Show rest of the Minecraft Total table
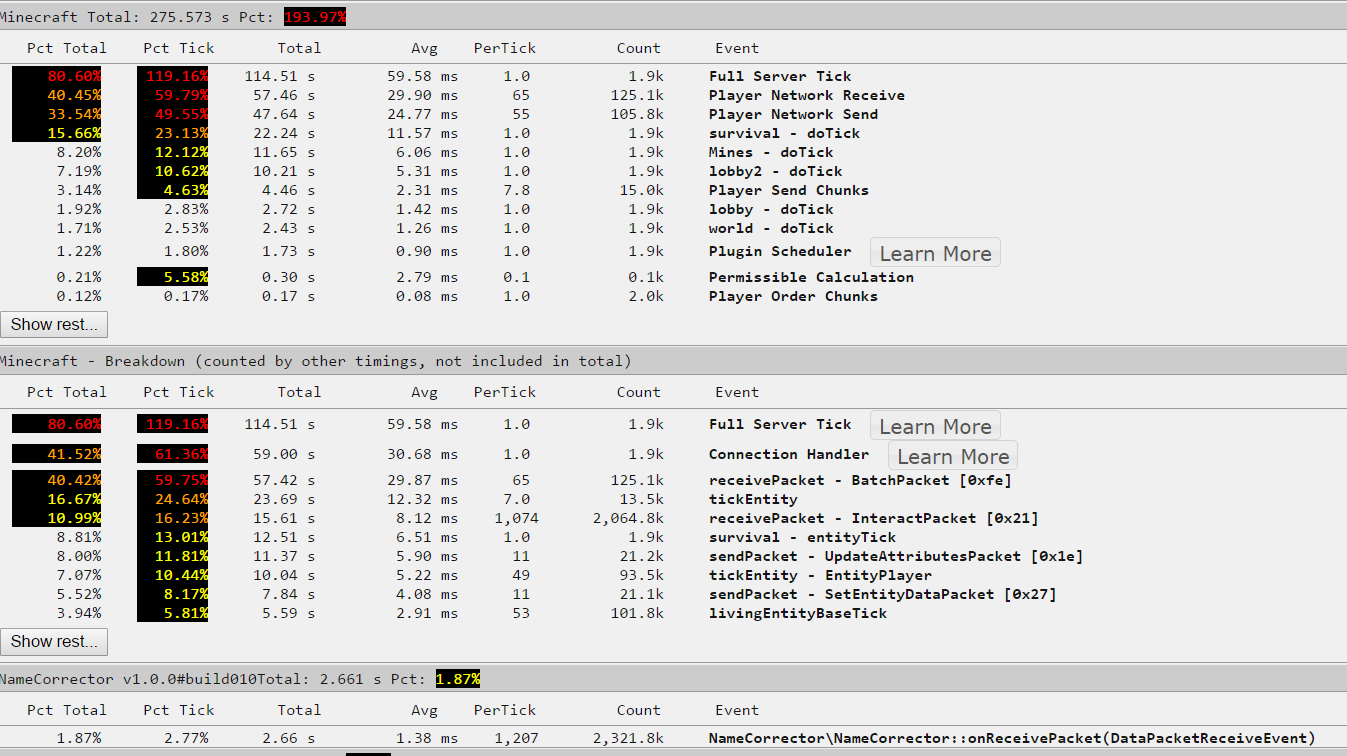This screenshot has height=756, width=1347. point(54,324)
